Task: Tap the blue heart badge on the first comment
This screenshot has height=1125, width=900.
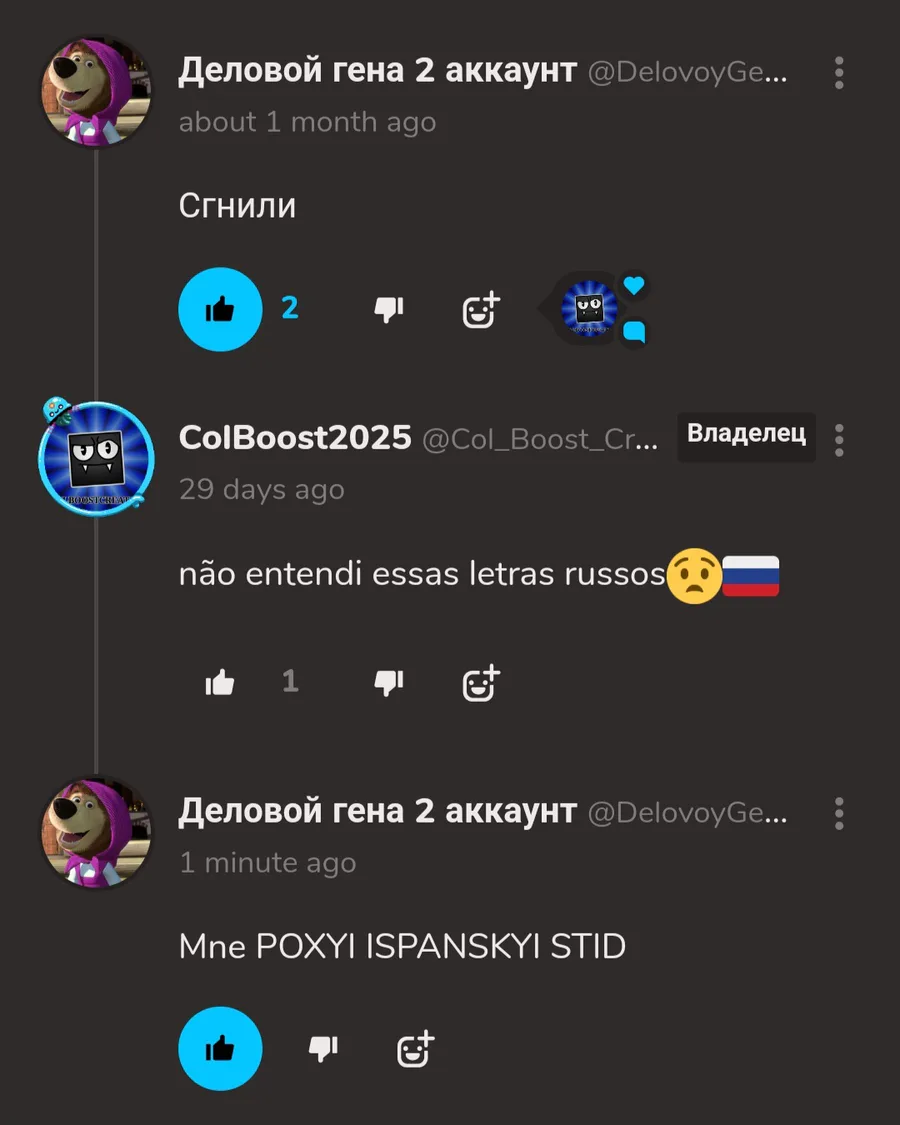Action: pyautogui.click(x=634, y=285)
